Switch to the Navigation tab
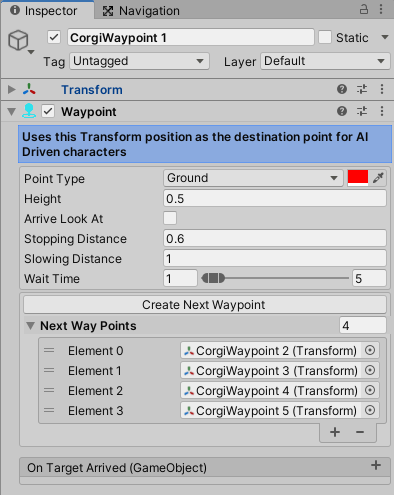 (x=141, y=11)
